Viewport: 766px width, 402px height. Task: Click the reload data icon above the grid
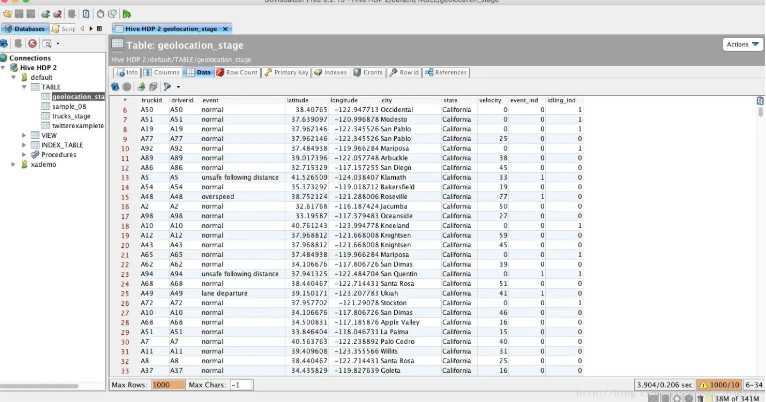click(x=115, y=86)
